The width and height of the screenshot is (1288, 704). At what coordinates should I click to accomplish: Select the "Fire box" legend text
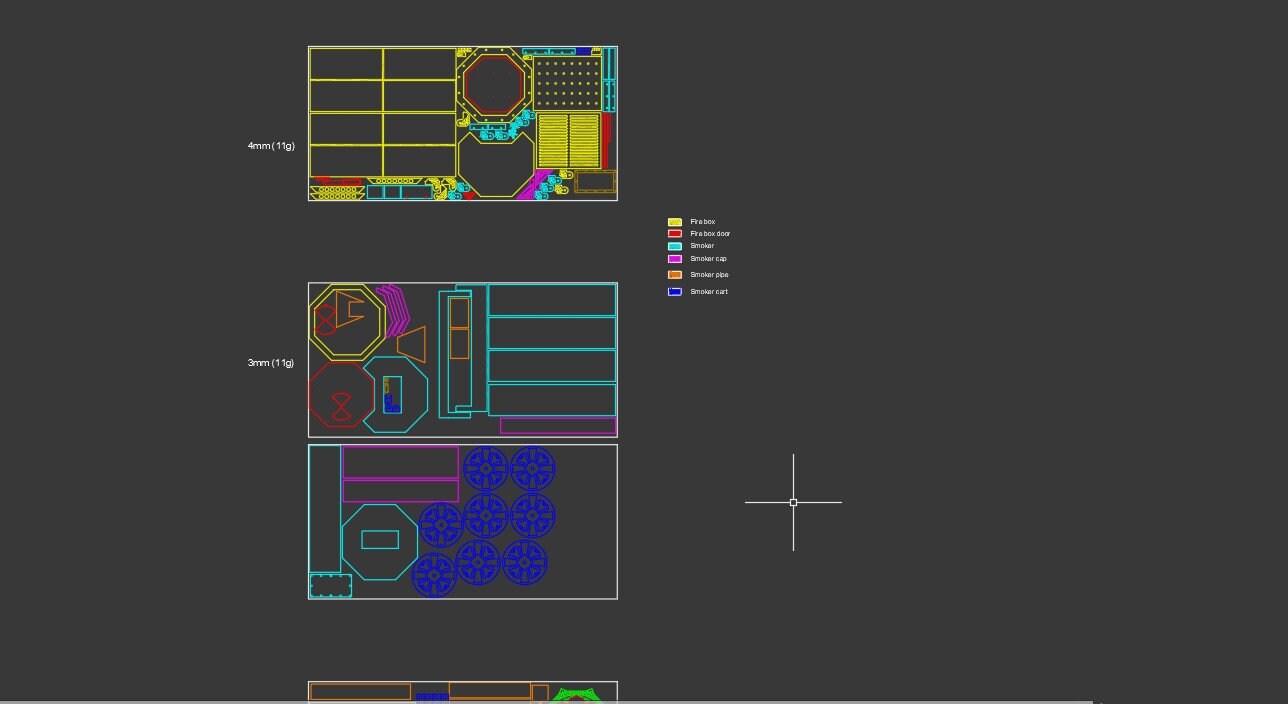click(703, 222)
